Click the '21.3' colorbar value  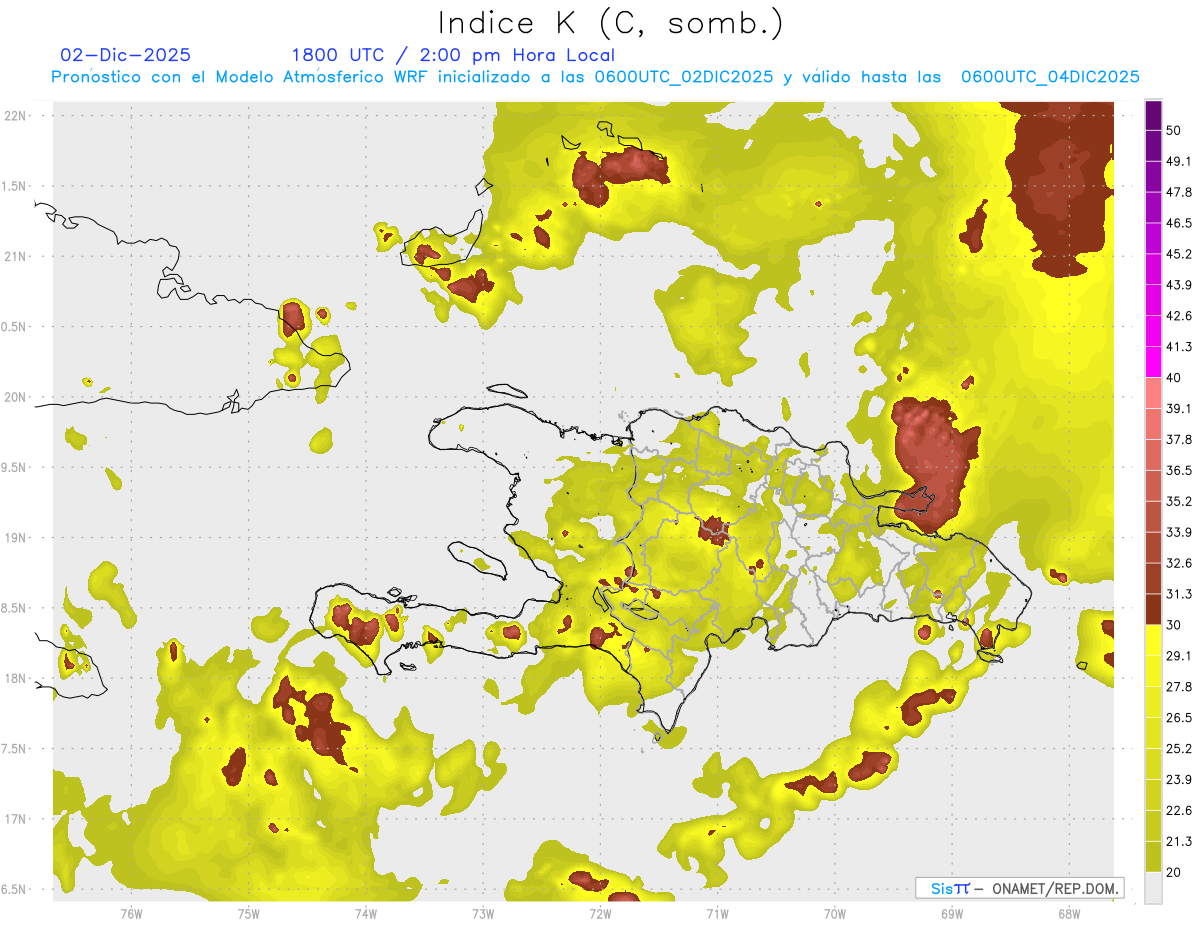[x=1180, y=841]
